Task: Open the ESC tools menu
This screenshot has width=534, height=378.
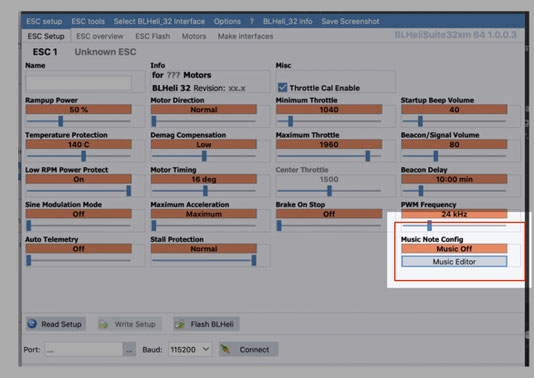Action: tap(88, 21)
